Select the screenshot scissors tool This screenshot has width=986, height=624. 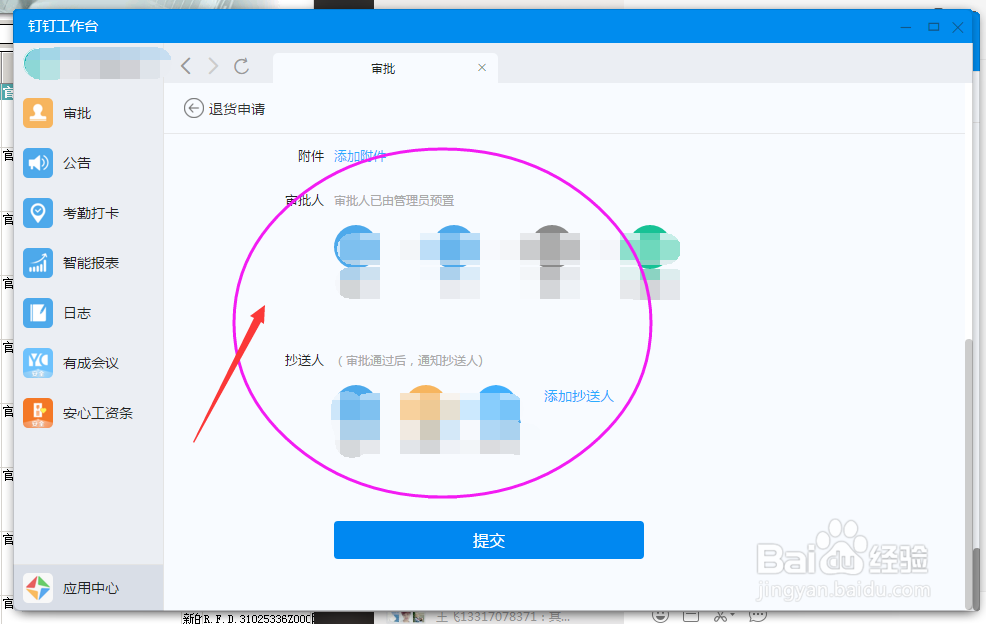[x=721, y=615]
